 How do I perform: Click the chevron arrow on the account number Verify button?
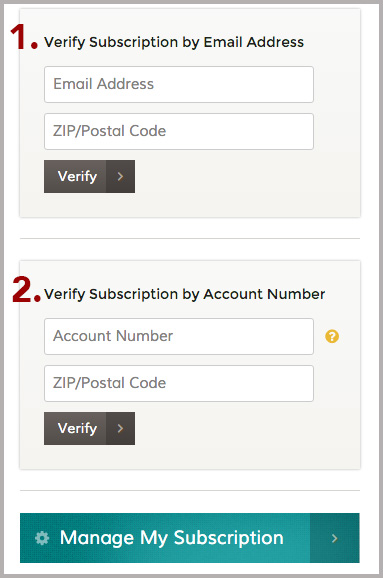point(120,428)
